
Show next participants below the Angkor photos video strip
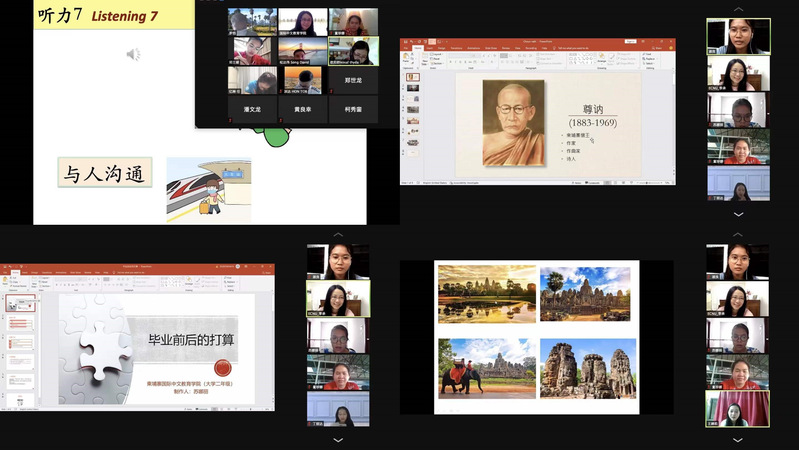(738, 438)
